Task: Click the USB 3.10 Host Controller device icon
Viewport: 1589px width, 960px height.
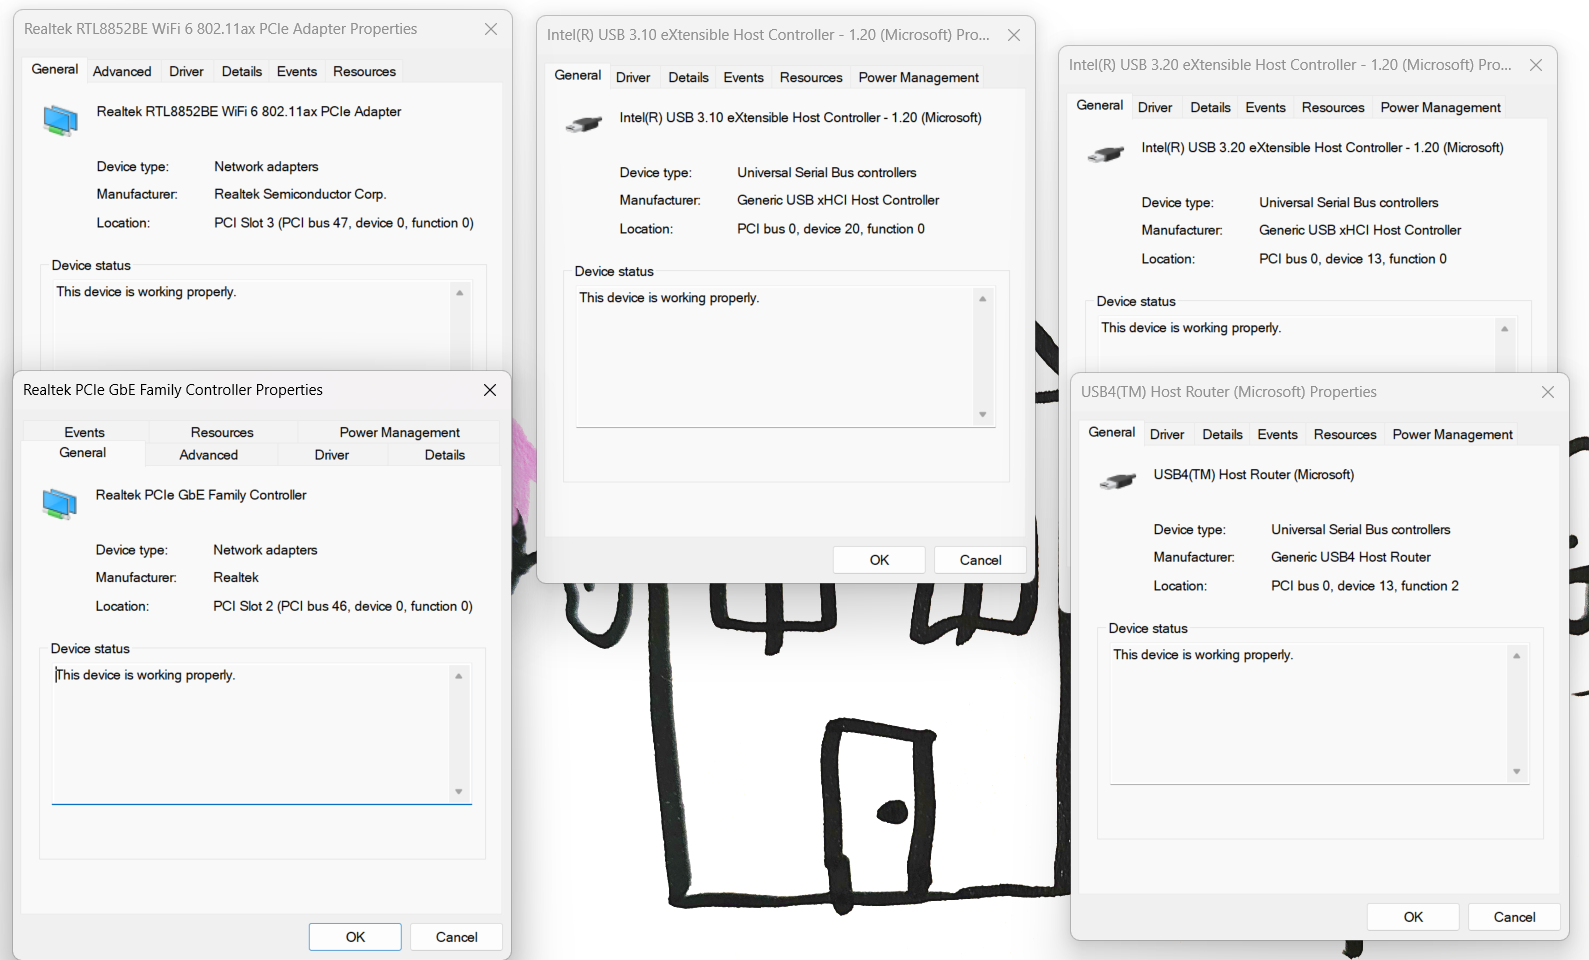Action: (583, 125)
